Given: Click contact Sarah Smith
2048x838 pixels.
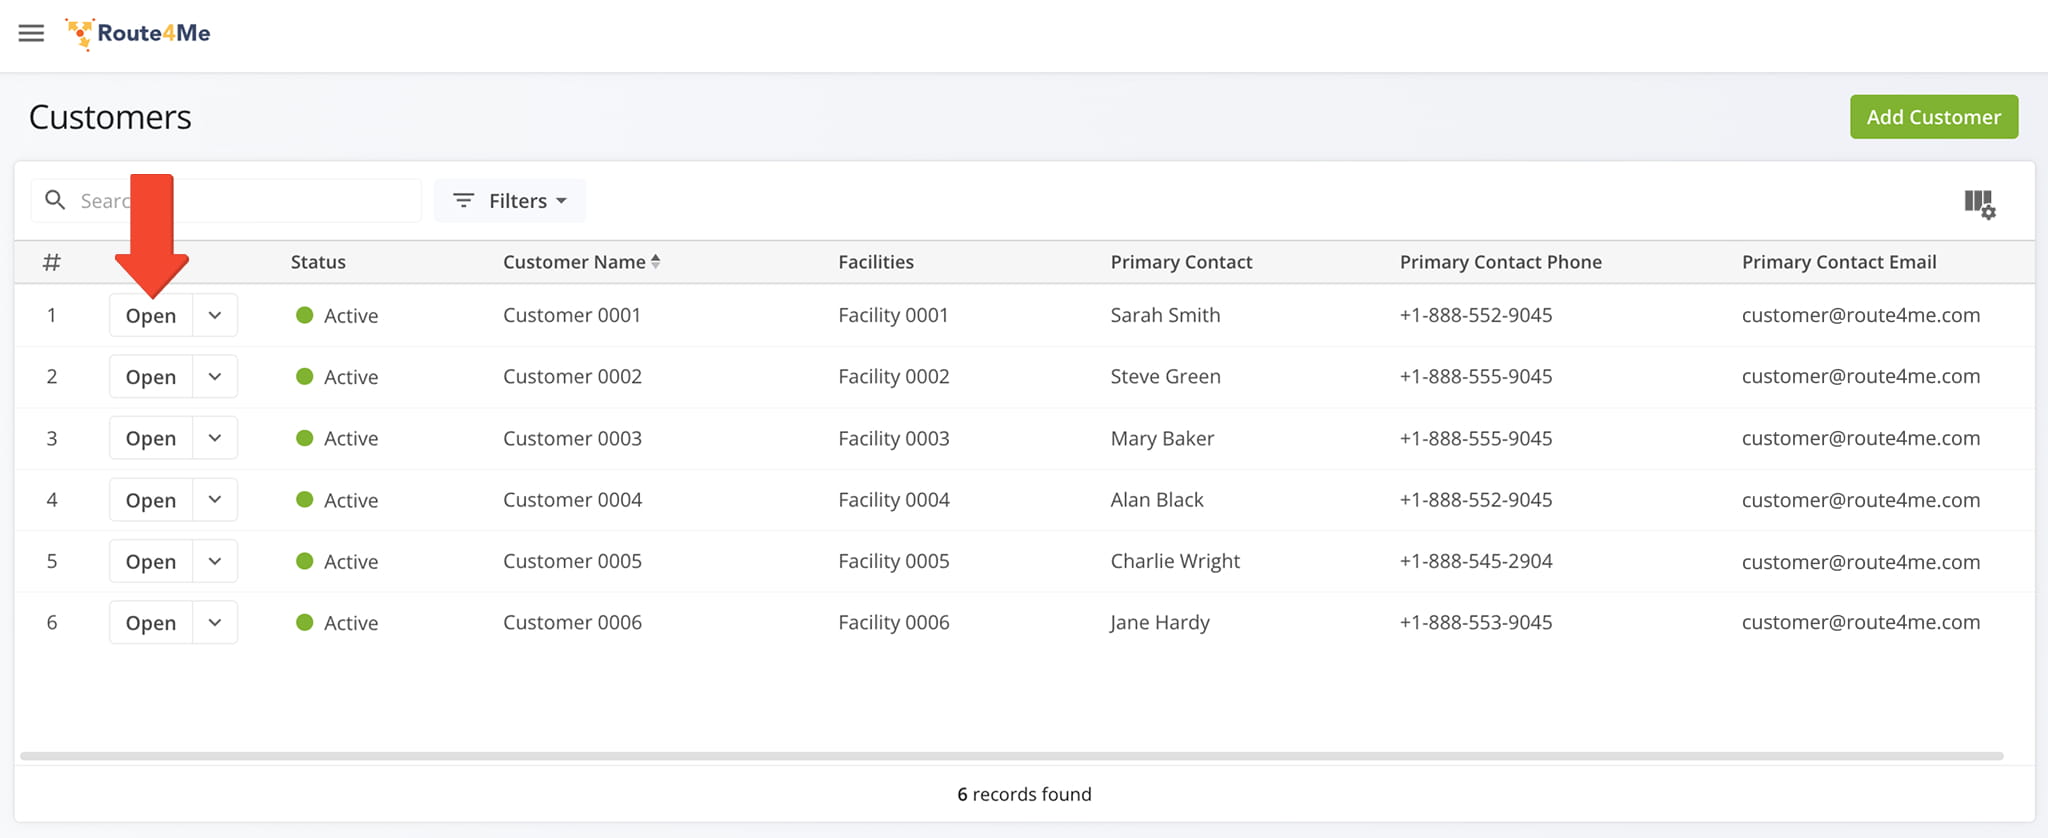Looking at the screenshot, I should [x=1165, y=315].
